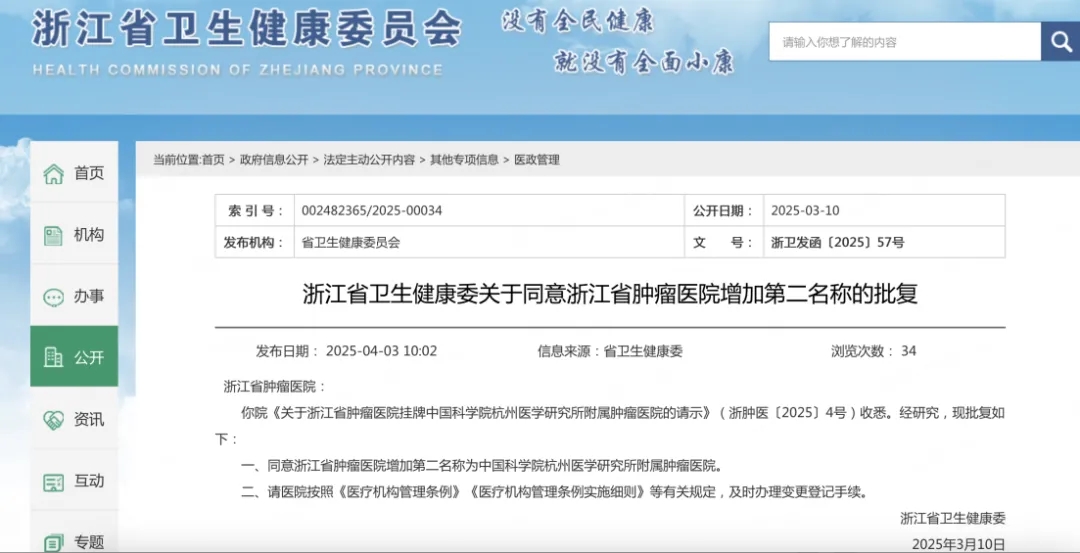Click the 索引号 label cell
1080x553 pixels.
click(x=255, y=211)
